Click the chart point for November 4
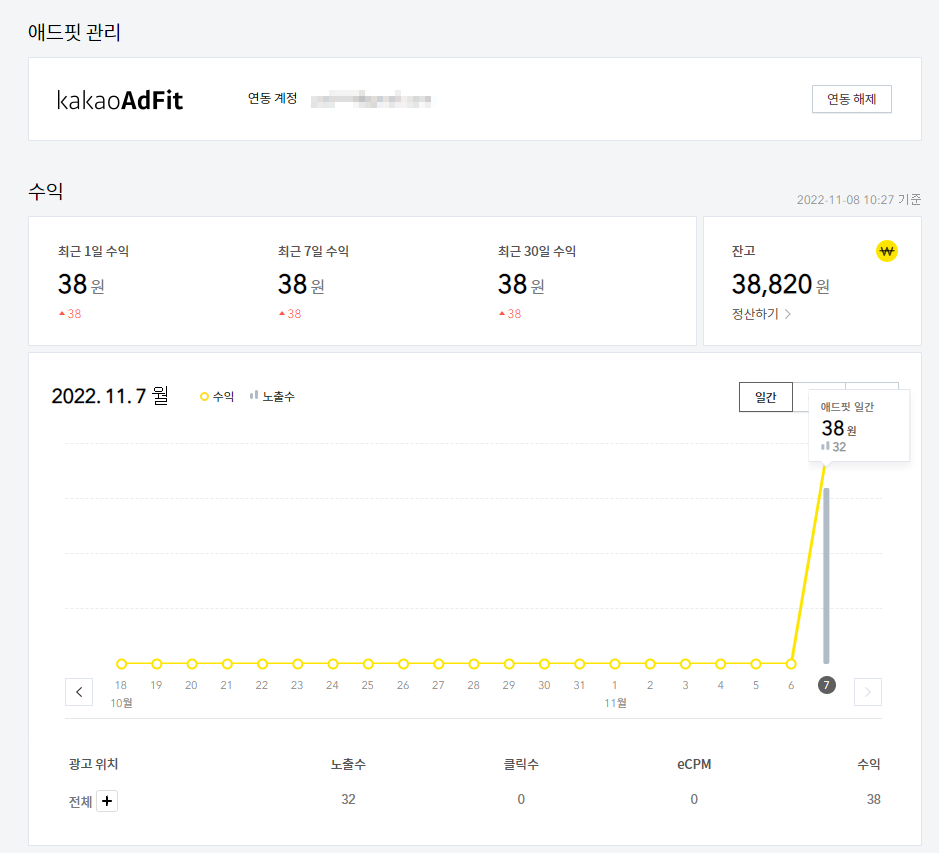Viewport: 939px width, 853px height. (x=720, y=664)
